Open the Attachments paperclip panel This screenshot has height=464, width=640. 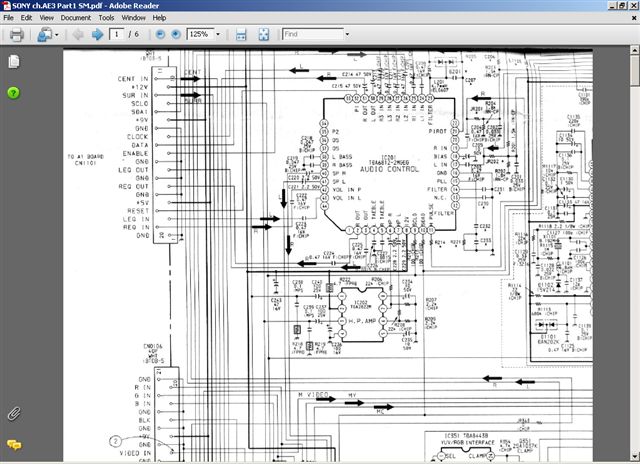(13, 414)
